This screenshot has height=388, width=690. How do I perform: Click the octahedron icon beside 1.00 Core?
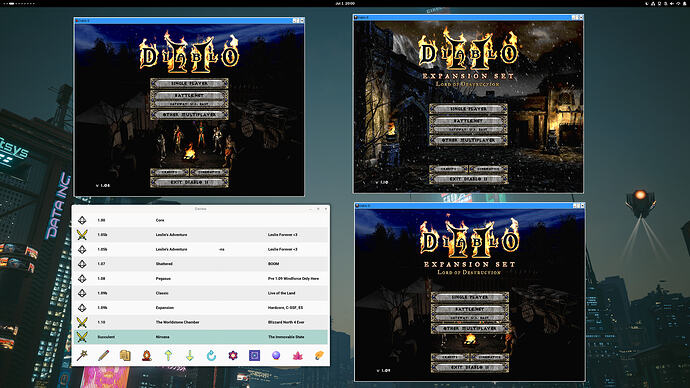82,220
